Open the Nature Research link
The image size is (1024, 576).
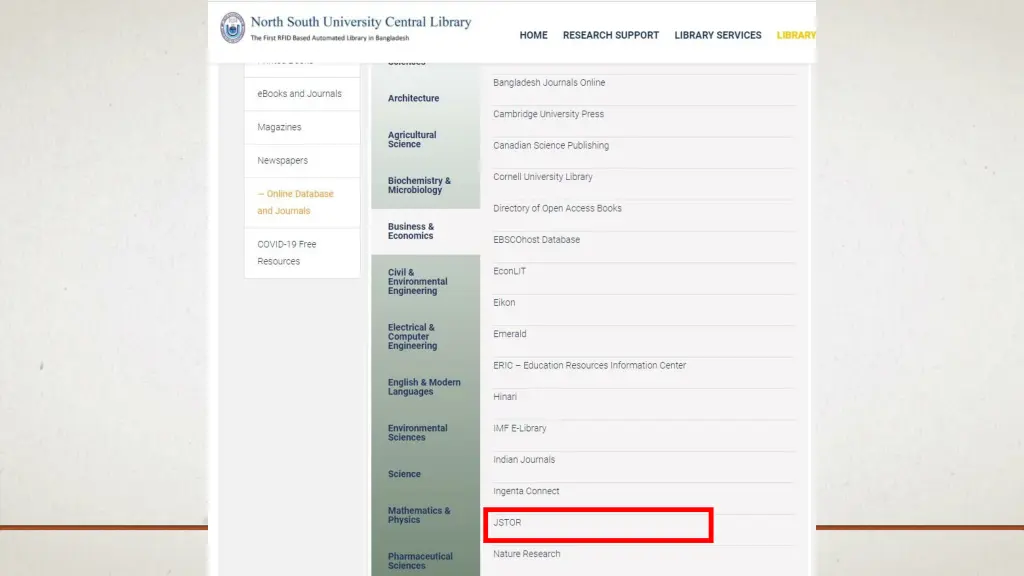point(526,554)
